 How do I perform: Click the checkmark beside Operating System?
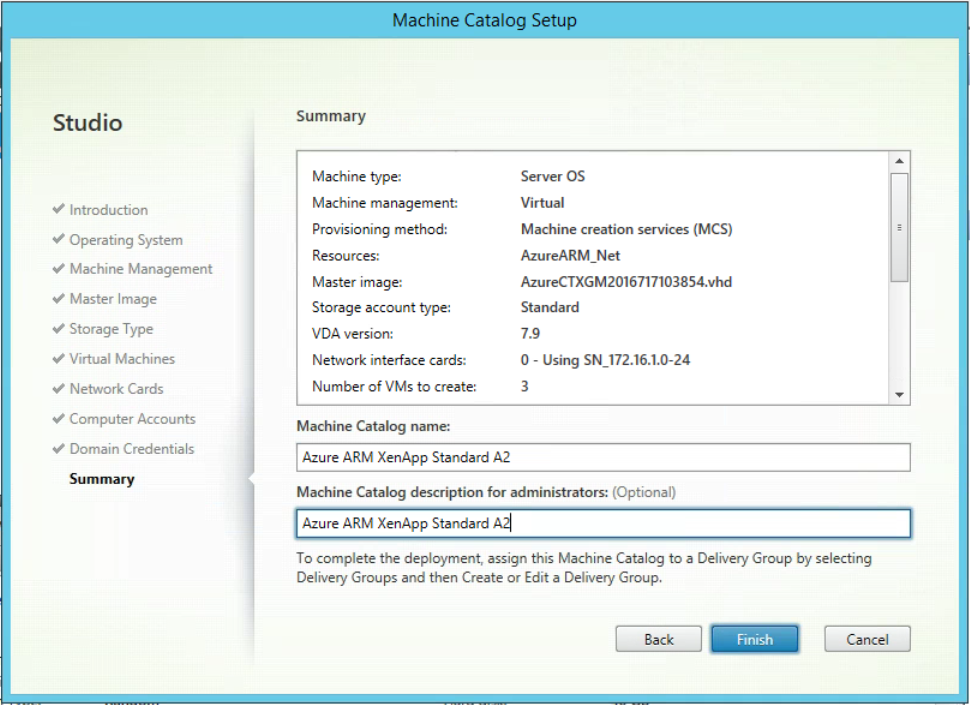tap(59, 239)
